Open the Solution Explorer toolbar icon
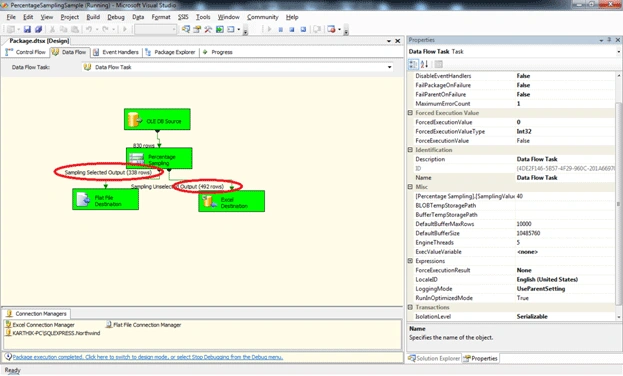623x376 pixels. [186, 29]
